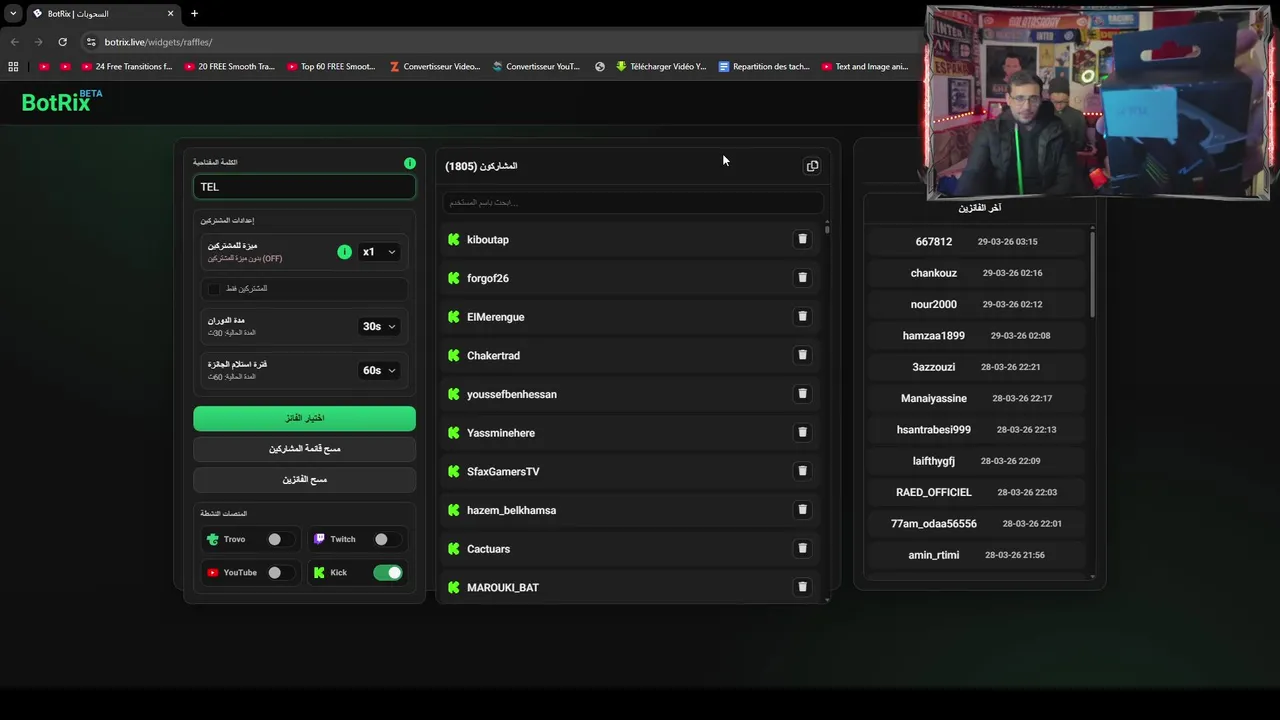
Task: Open tab search dropdown arrow
Action: pos(13,13)
